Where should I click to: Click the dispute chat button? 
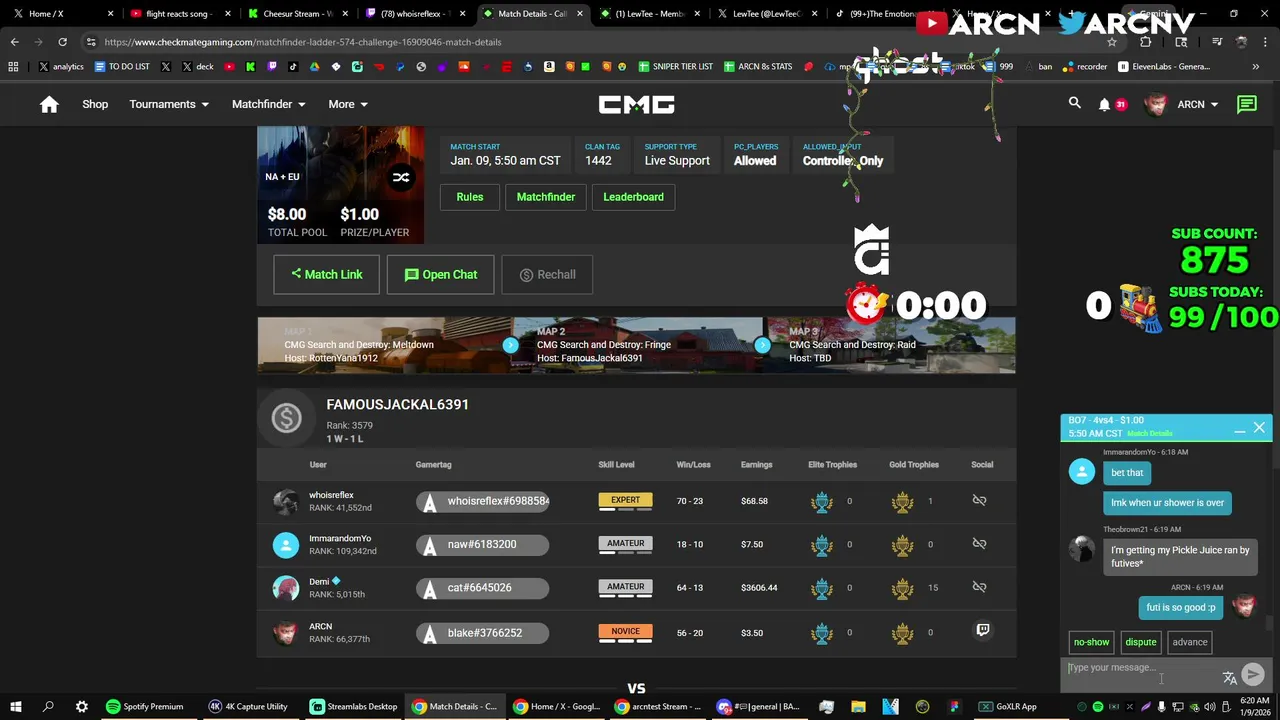click(1141, 642)
